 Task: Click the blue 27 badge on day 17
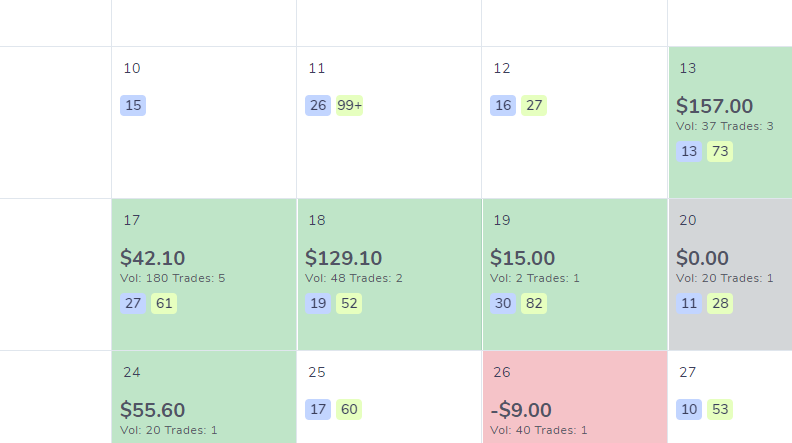coord(133,304)
